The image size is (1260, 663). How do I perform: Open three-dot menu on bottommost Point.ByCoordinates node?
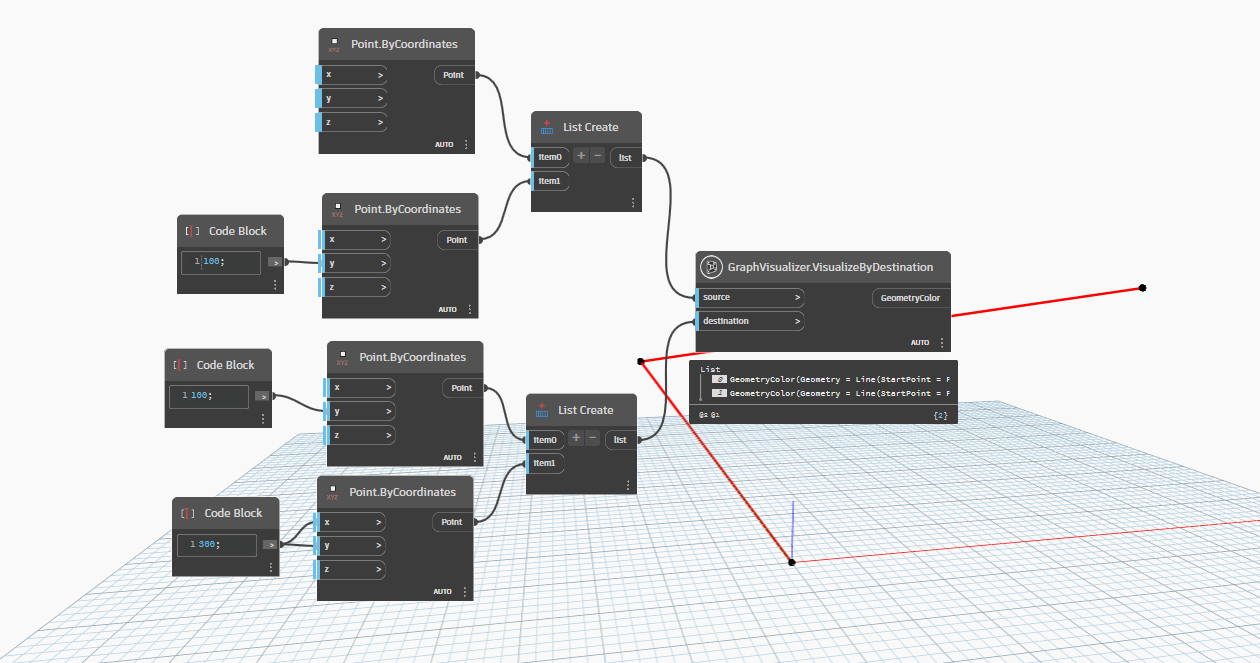(x=465, y=591)
